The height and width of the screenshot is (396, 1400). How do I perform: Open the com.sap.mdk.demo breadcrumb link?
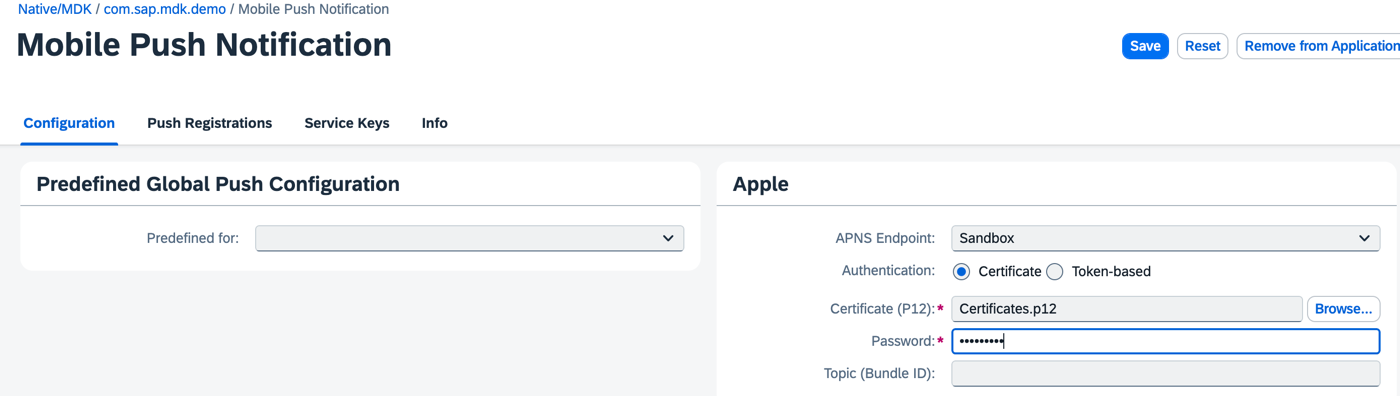click(165, 9)
